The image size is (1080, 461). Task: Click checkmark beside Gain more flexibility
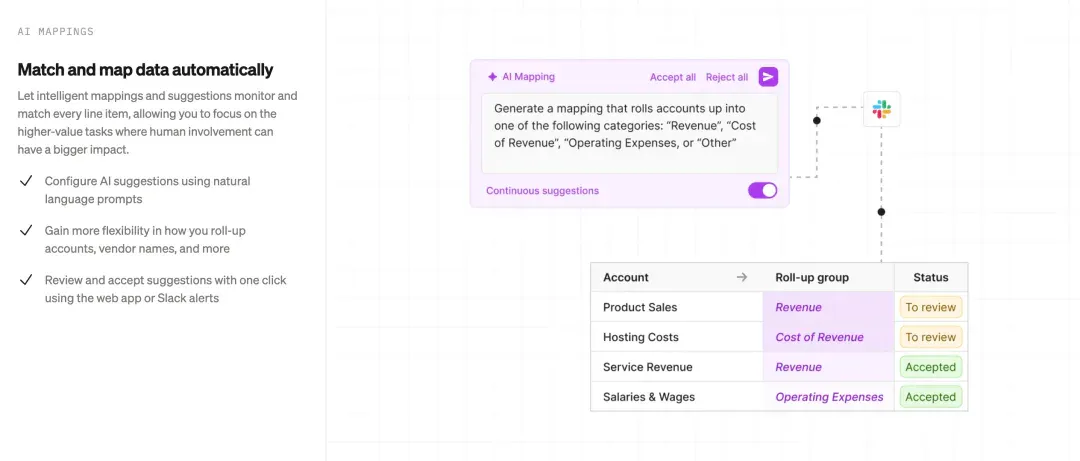point(26,230)
